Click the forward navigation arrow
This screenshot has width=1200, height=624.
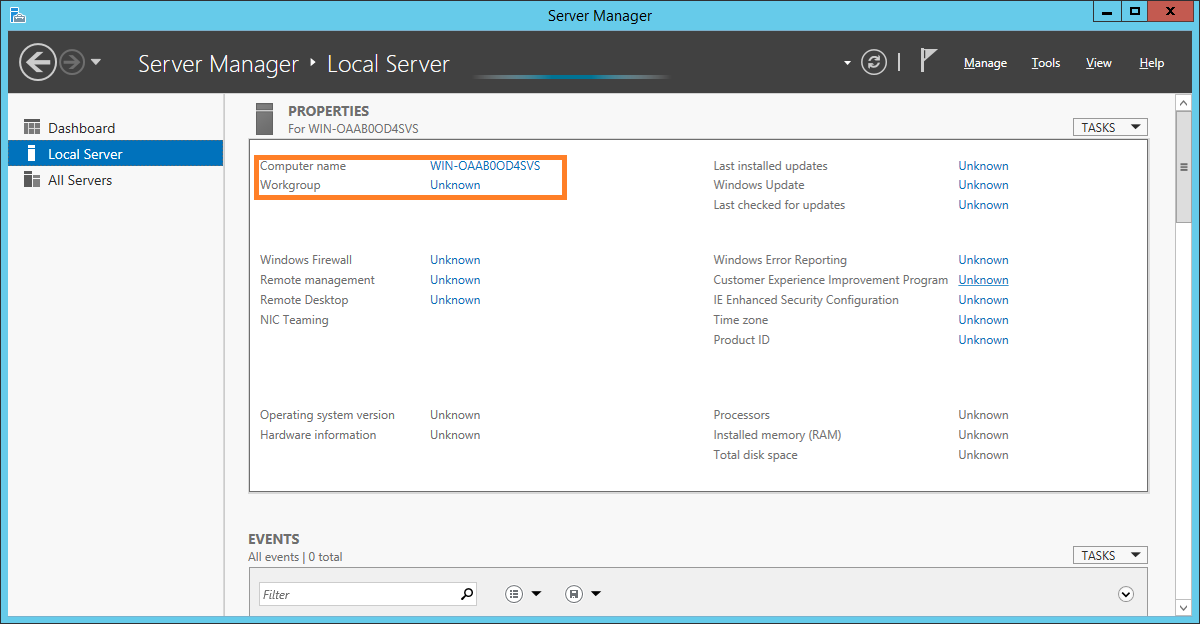pos(71,63)
